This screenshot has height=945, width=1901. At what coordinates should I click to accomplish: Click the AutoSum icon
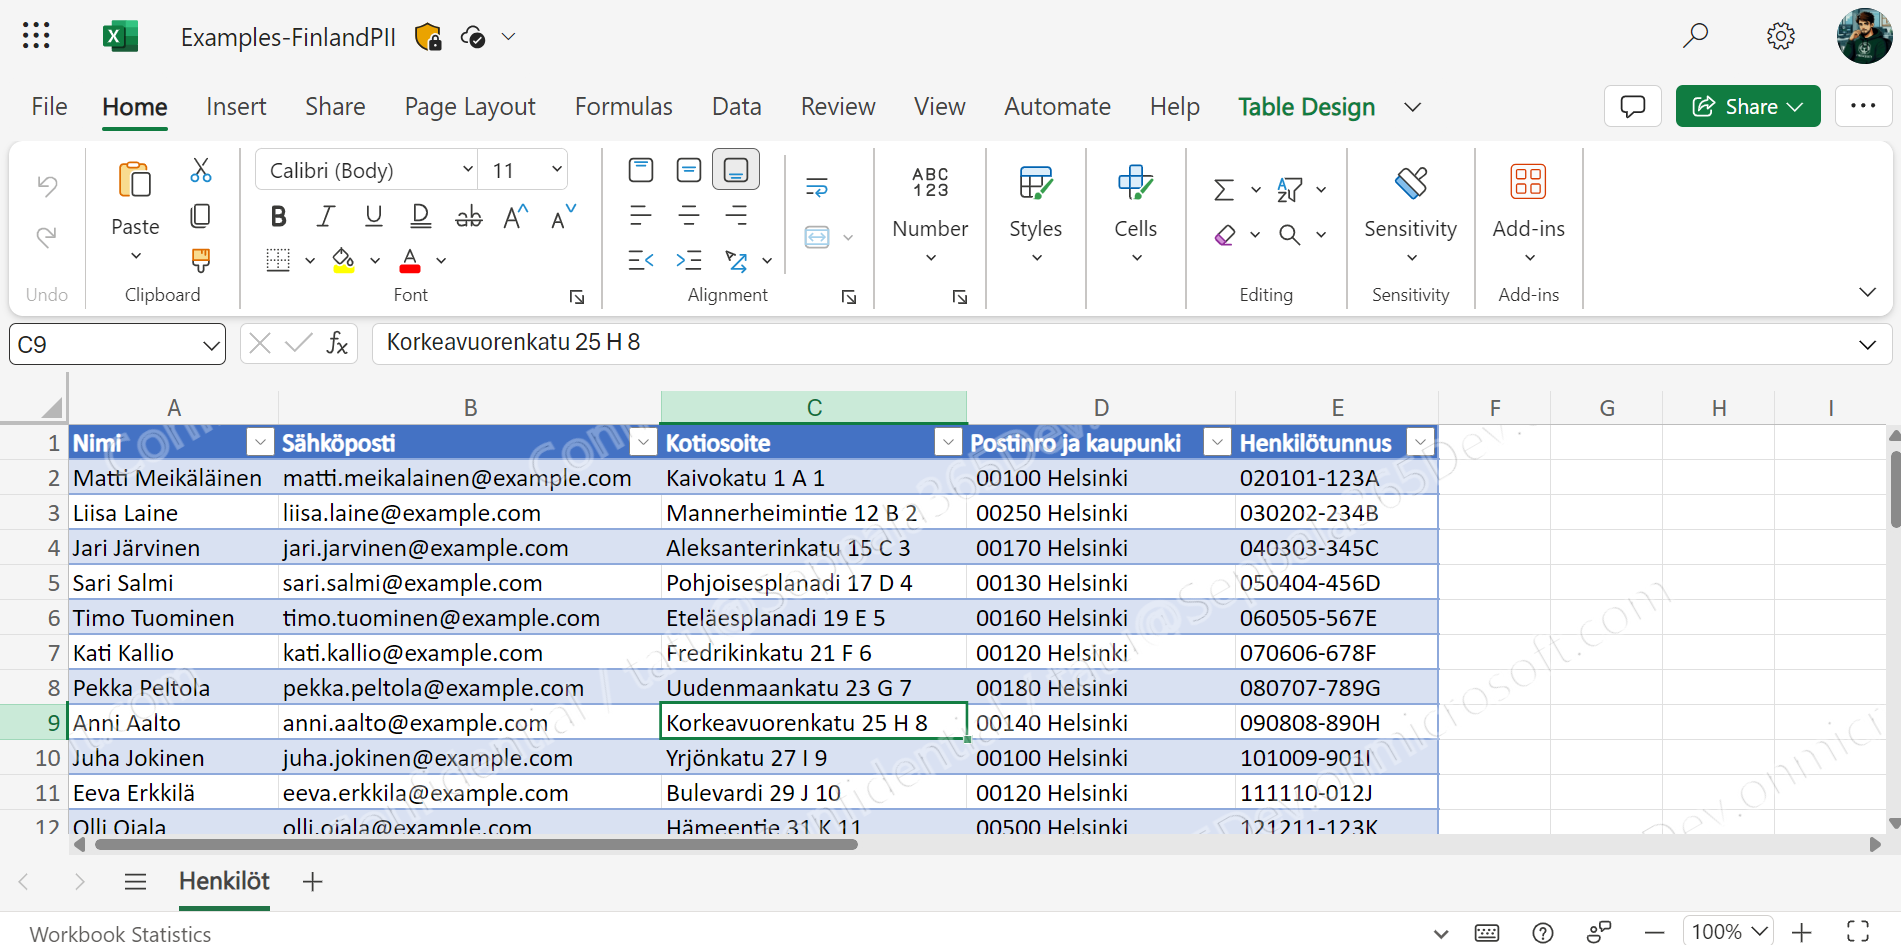[1222, 188]
